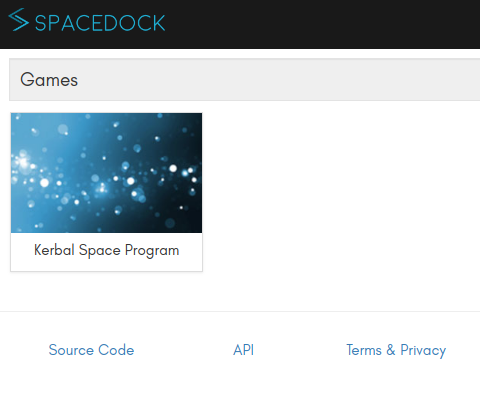
Task: Click the word Privacy in the footer
Action: [x=423, y=351]
